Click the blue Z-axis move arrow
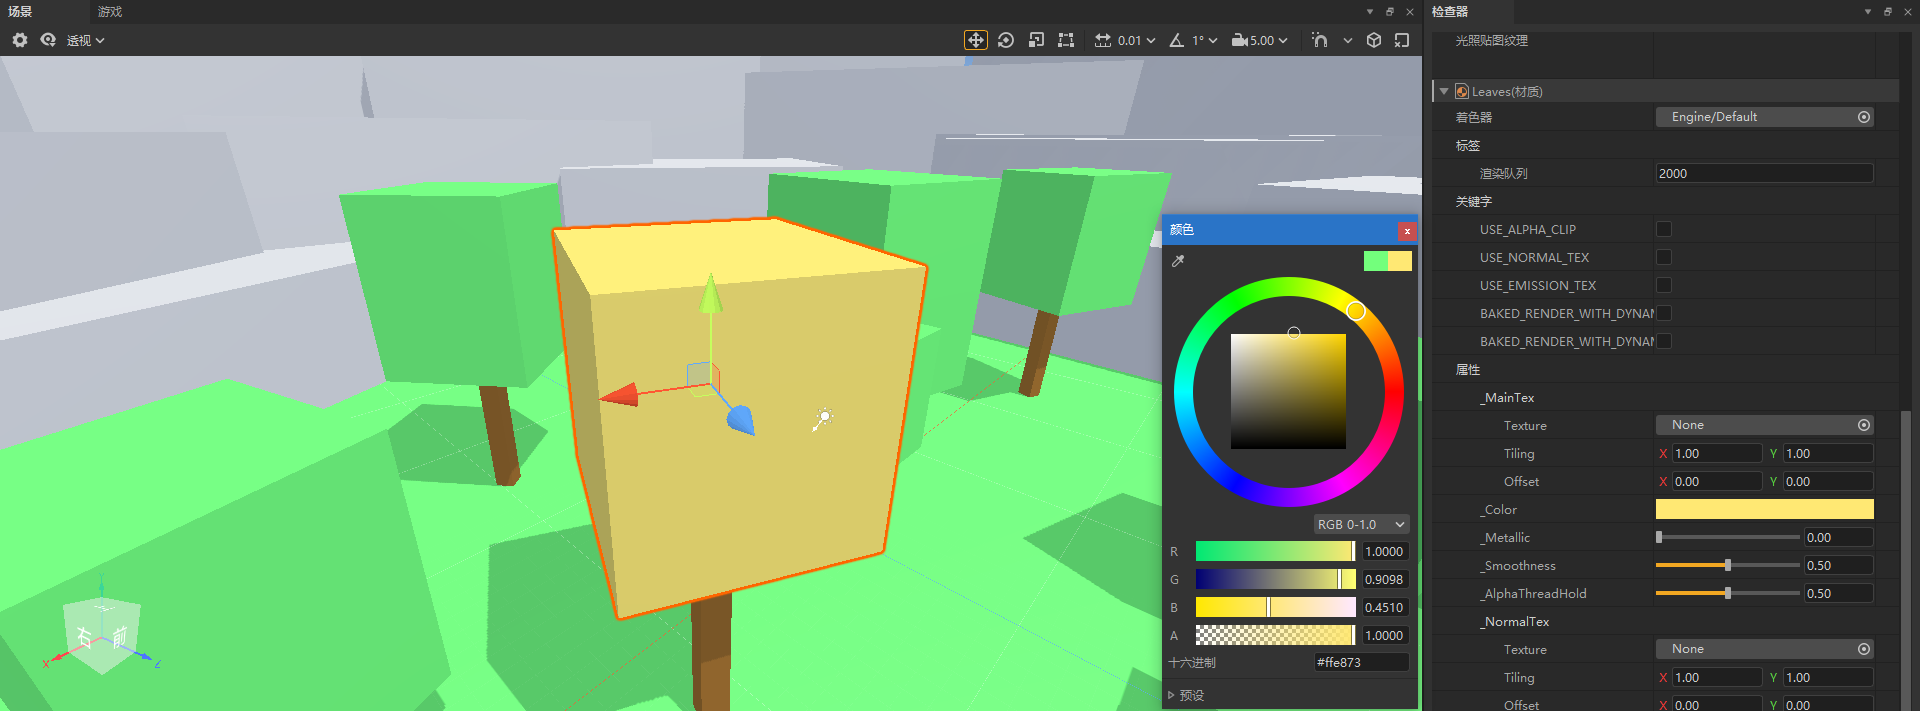The height and width of the screenshot is (711, 1920). (741, 419)
